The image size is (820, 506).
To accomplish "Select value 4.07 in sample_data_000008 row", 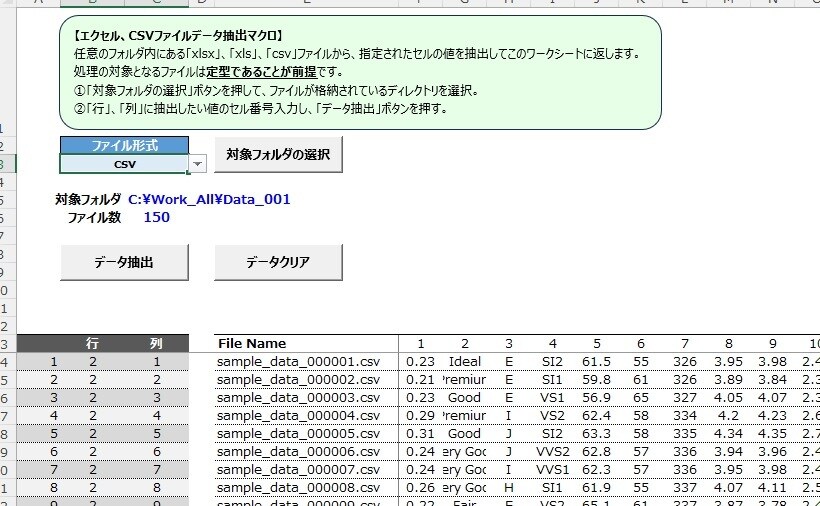I will pyautogui.click(x=728, y=488).
